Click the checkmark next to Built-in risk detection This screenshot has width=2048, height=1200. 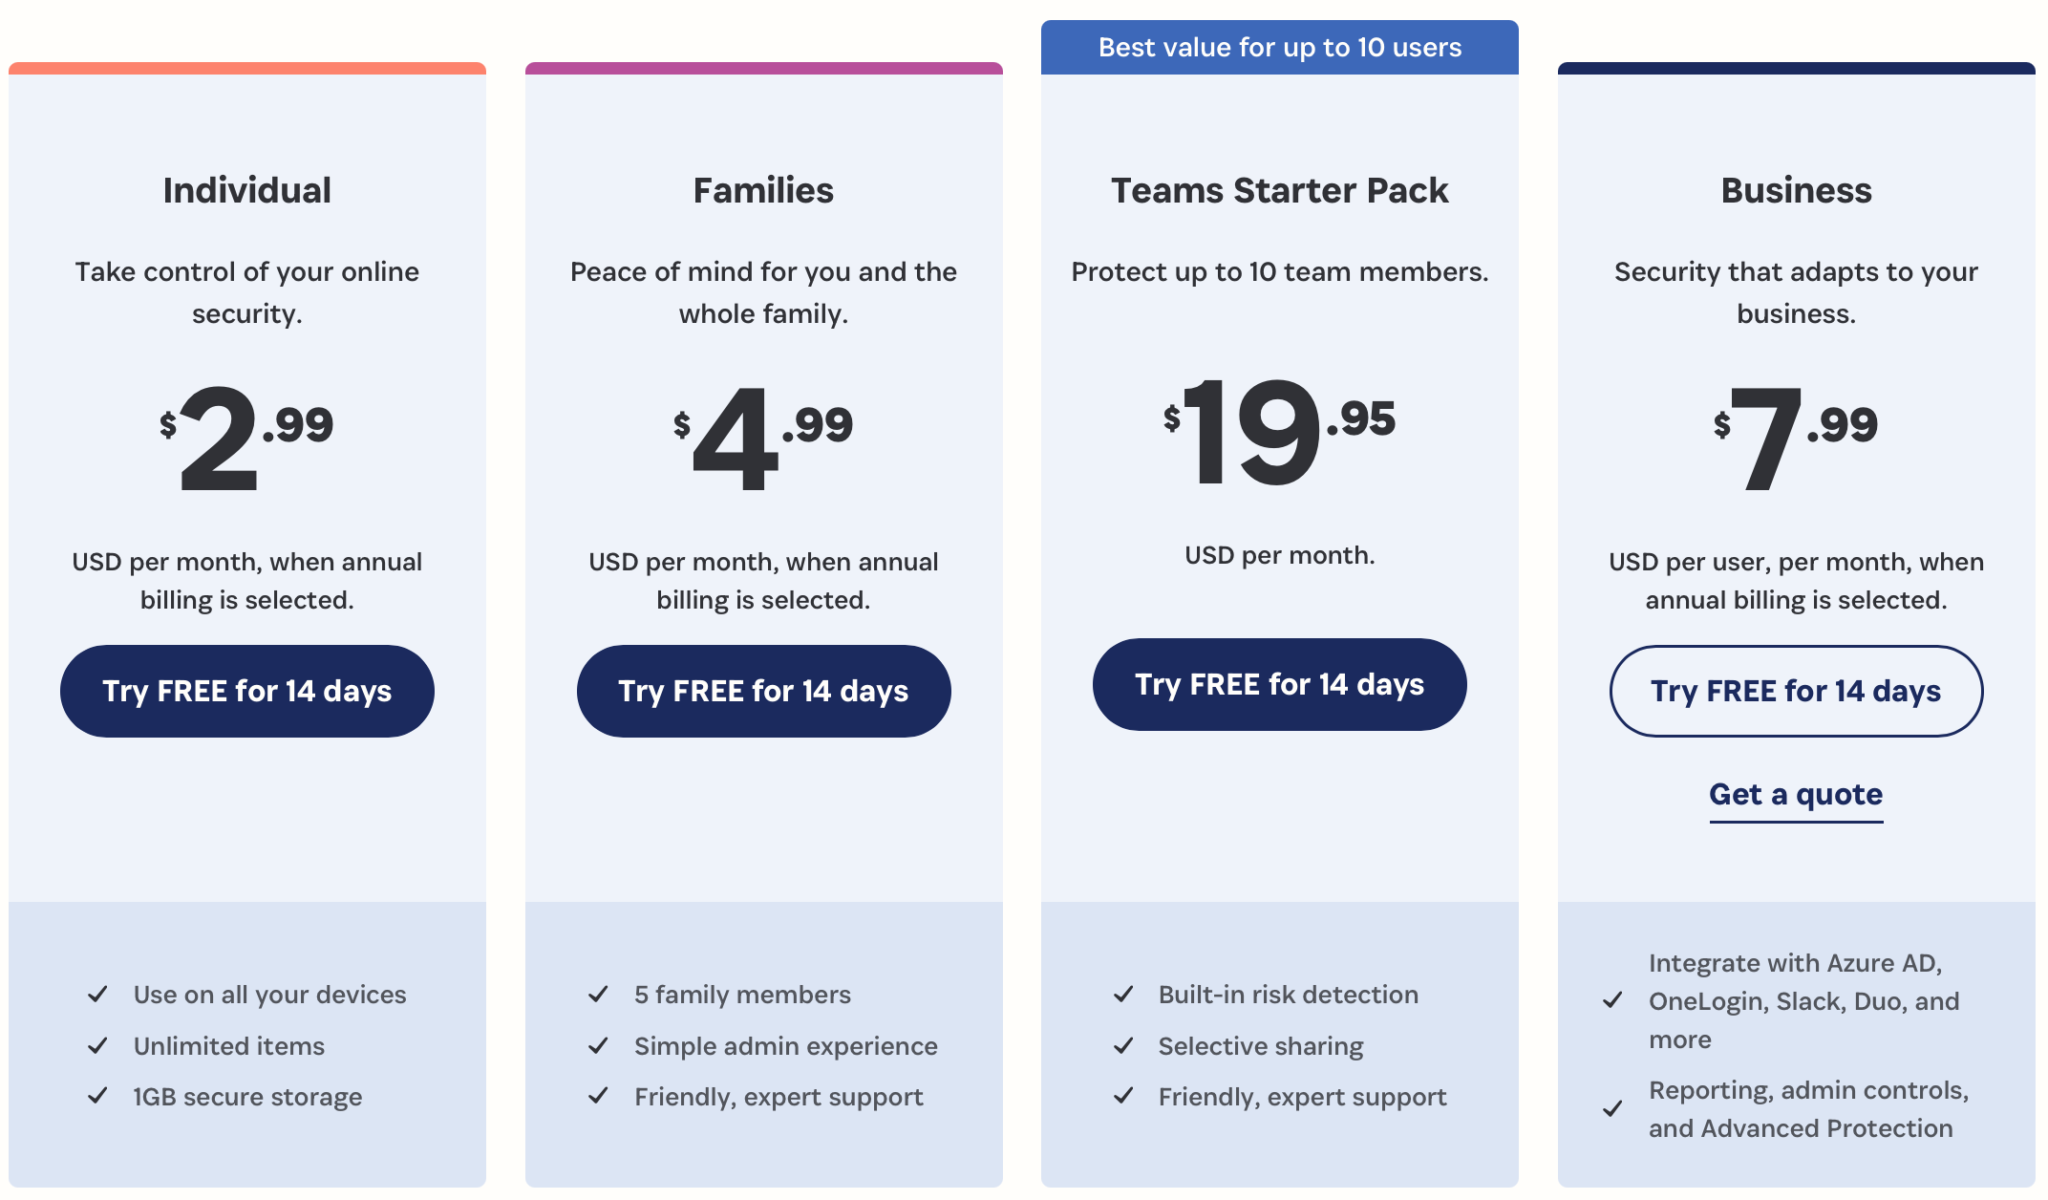1122,994
